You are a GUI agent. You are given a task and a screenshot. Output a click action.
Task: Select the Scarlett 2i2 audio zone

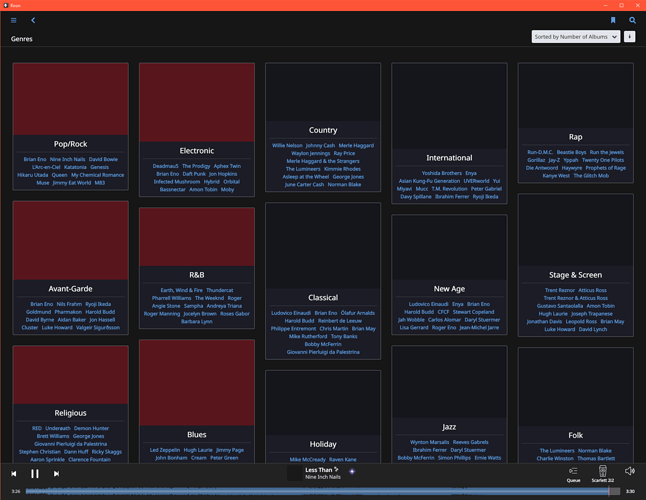(602, 474)
